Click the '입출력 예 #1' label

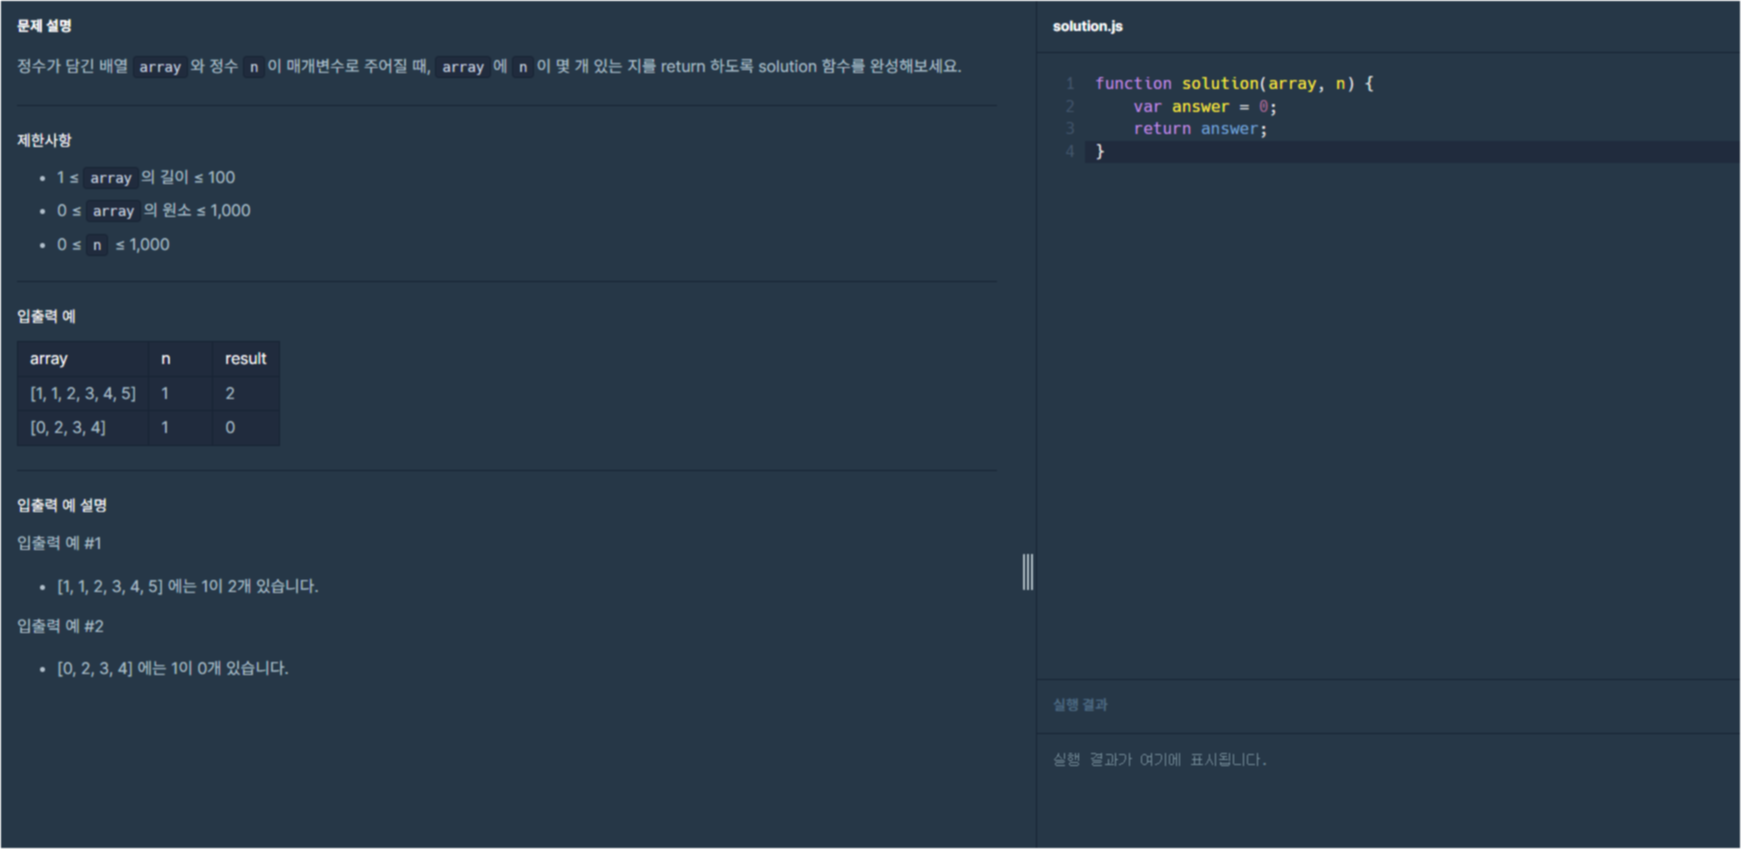[x=59, y=543]
